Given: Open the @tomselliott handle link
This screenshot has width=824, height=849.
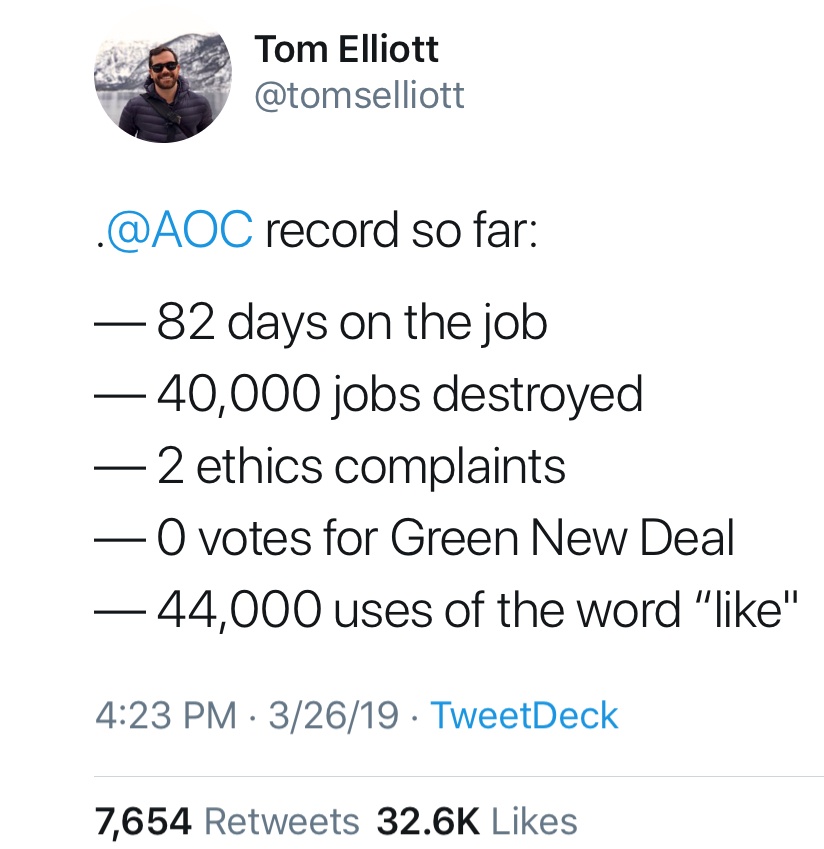Looking at the screenshot, I should click(x=359, y=96).
